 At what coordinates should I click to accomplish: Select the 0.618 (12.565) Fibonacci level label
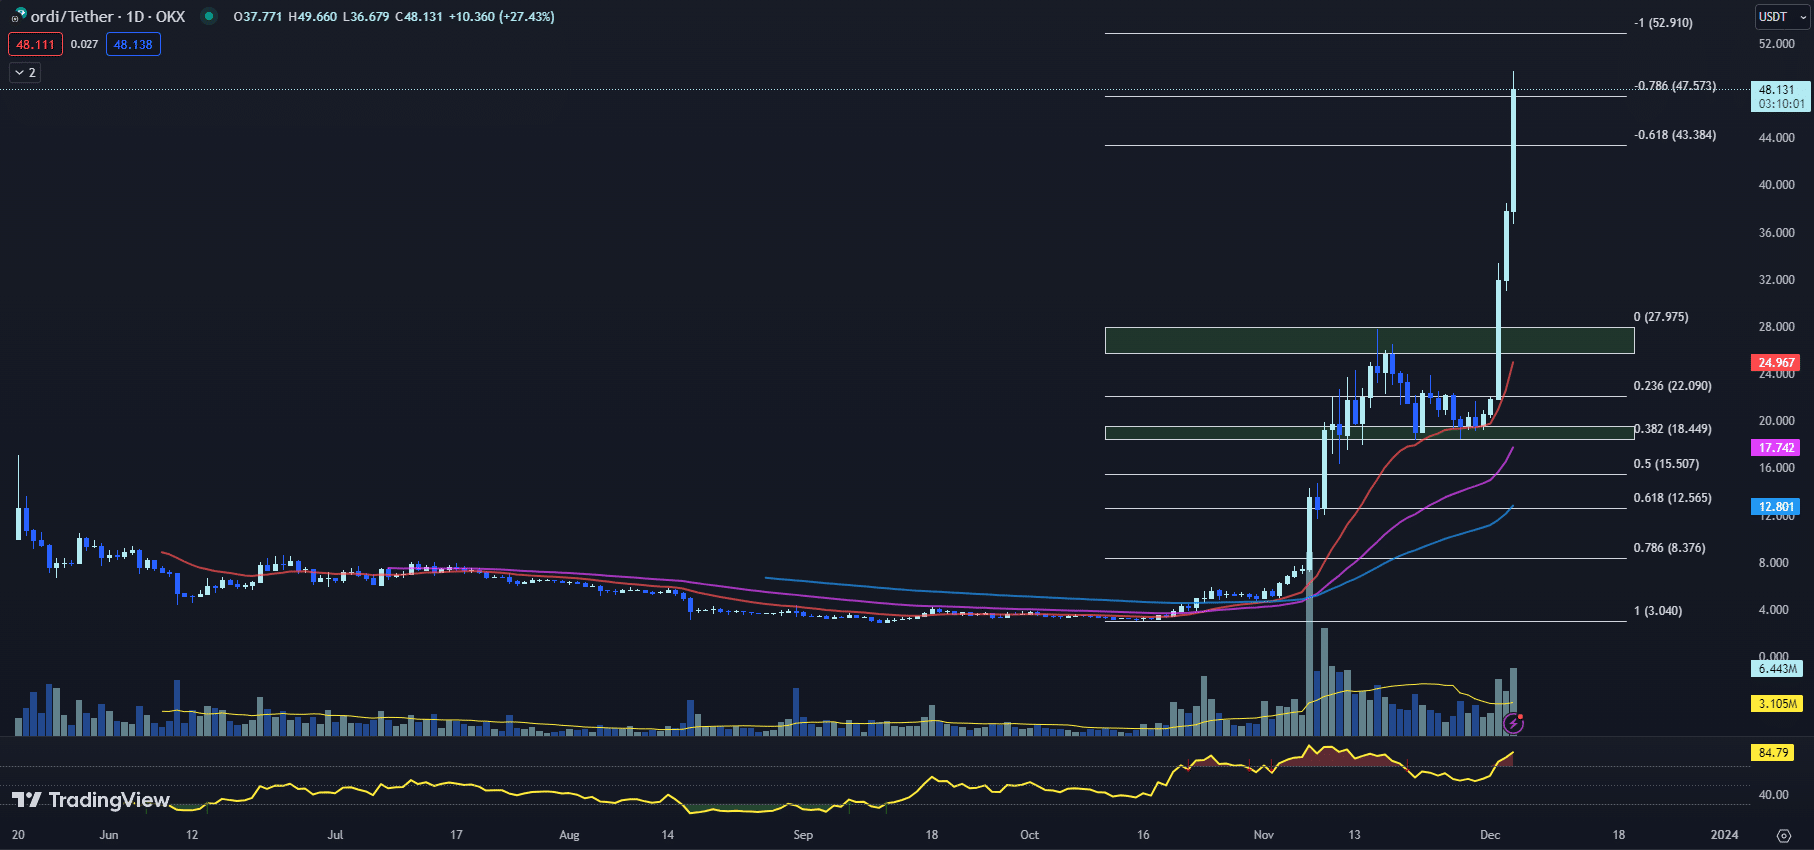click(x=1672, y=498)
